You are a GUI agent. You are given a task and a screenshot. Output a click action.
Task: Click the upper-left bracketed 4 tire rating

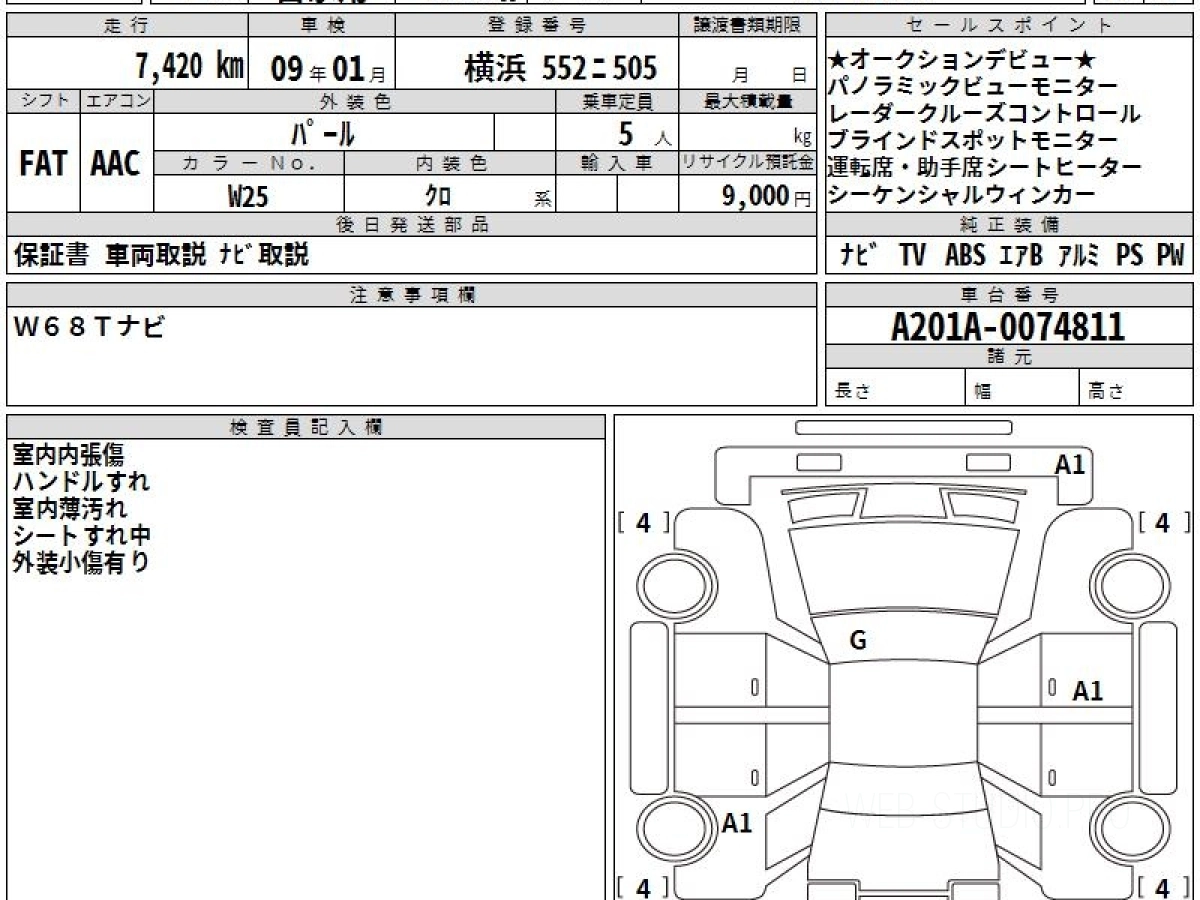643,522
